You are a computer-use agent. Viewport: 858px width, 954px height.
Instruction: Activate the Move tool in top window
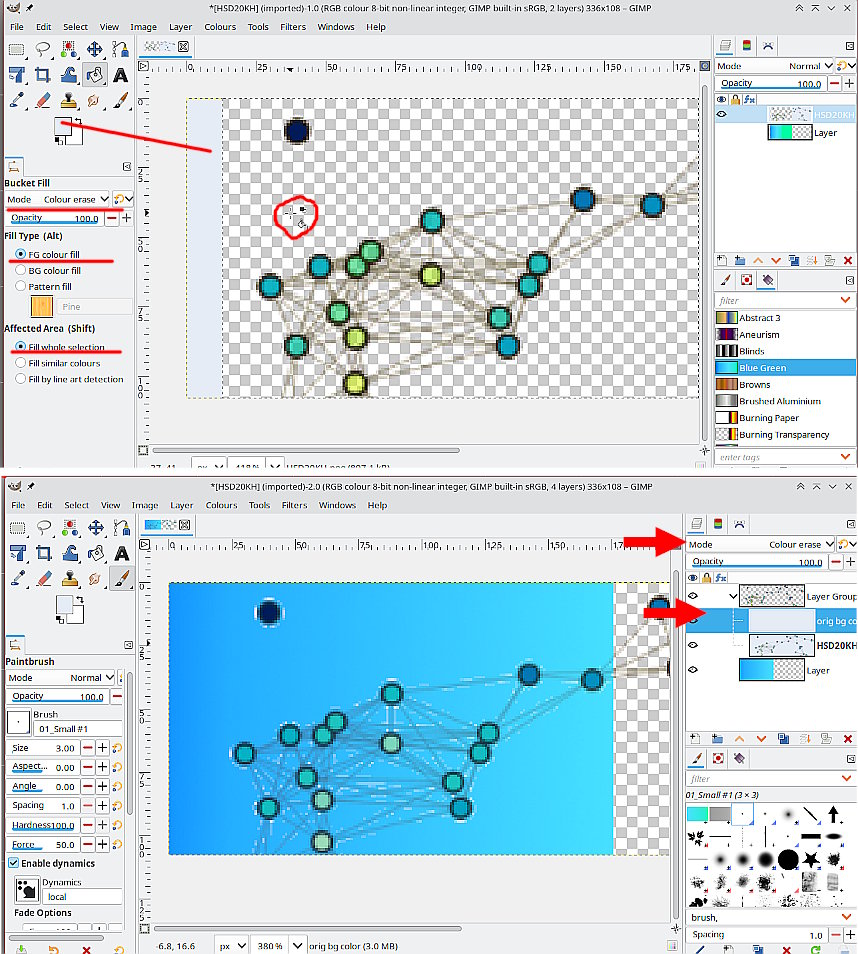[94, 49]
